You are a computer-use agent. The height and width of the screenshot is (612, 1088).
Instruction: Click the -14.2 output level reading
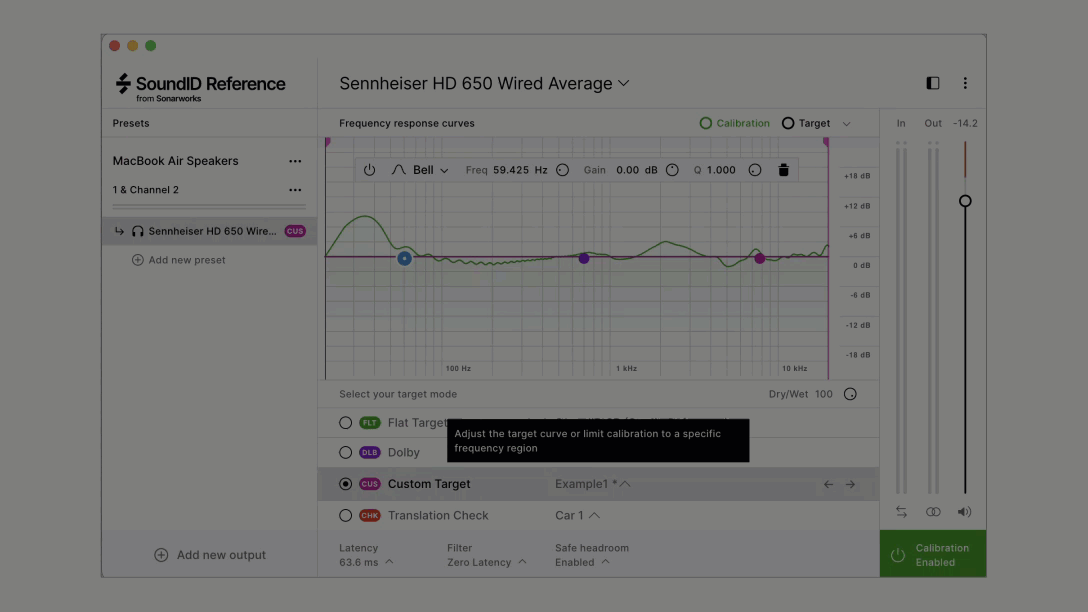pyautogui.click(x=965, y=124)
